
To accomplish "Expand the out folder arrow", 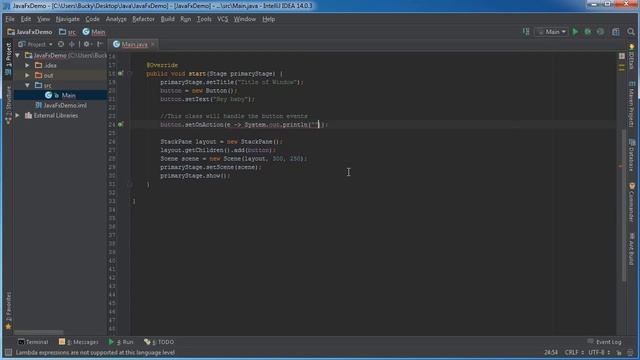I will point(27,75).
